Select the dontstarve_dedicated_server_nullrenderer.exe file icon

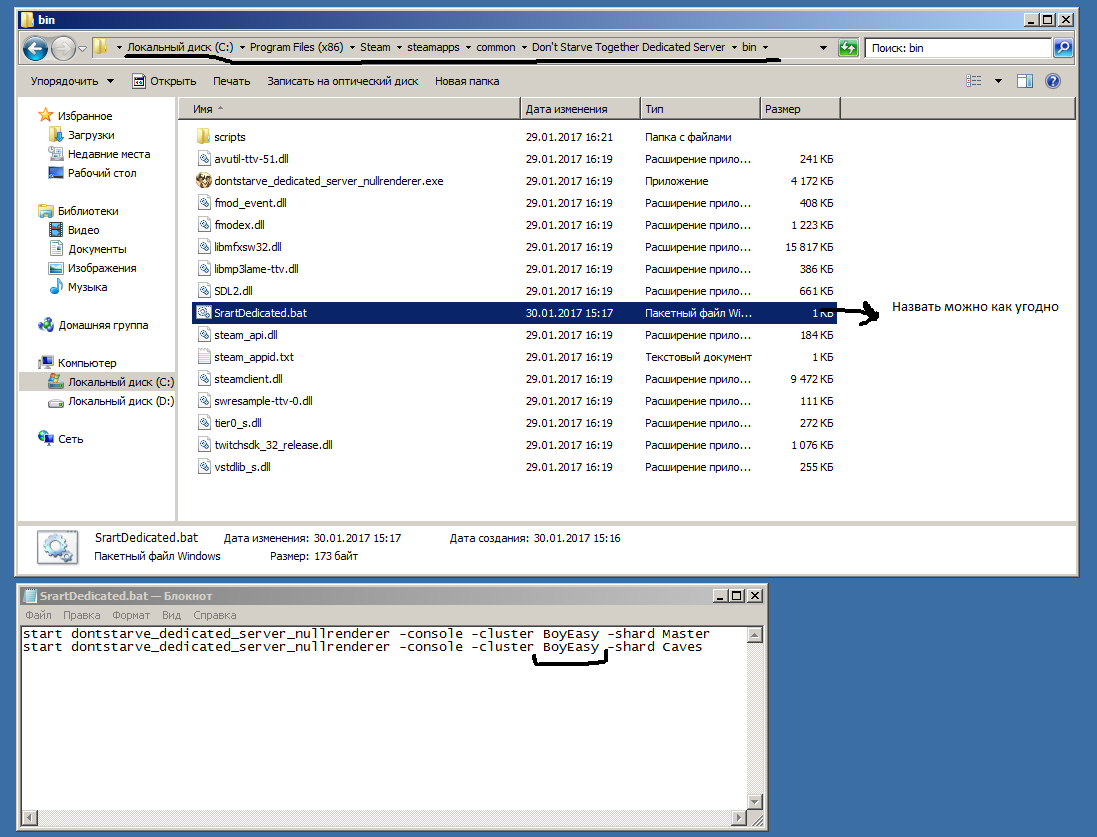click(205, 181)
